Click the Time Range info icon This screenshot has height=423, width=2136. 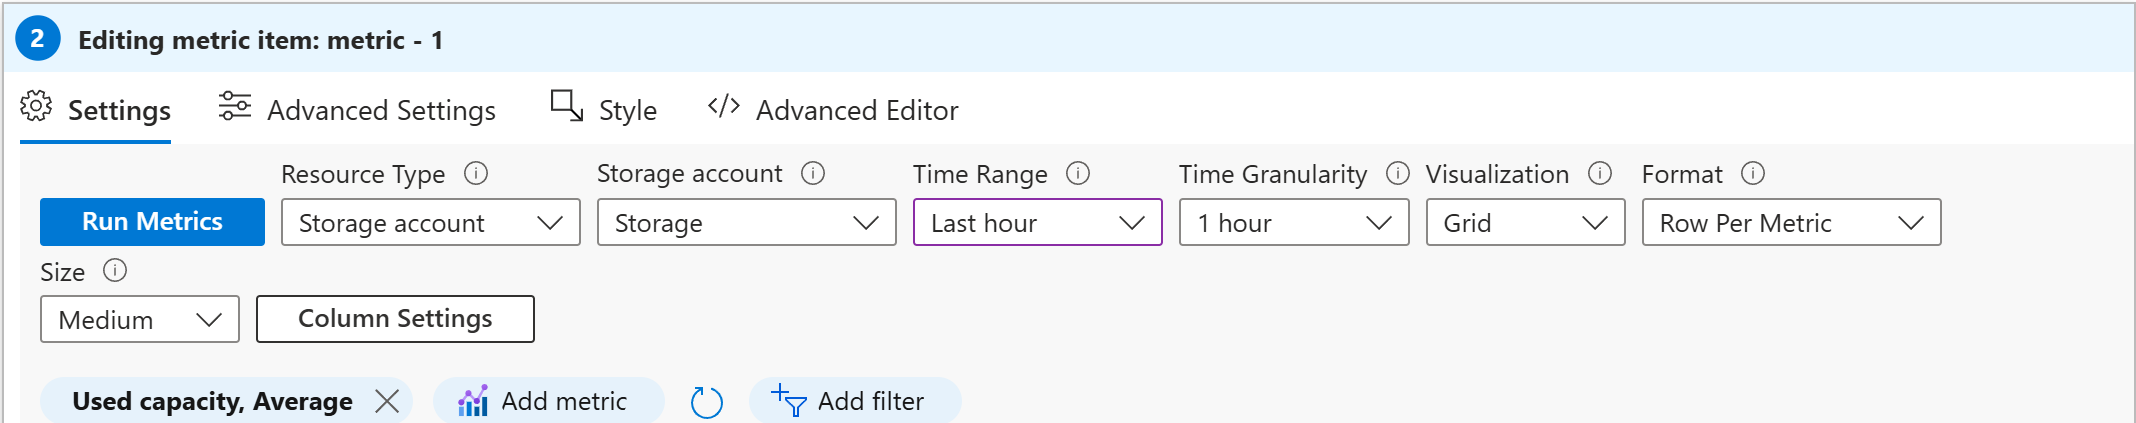[x=1078, y=174]
